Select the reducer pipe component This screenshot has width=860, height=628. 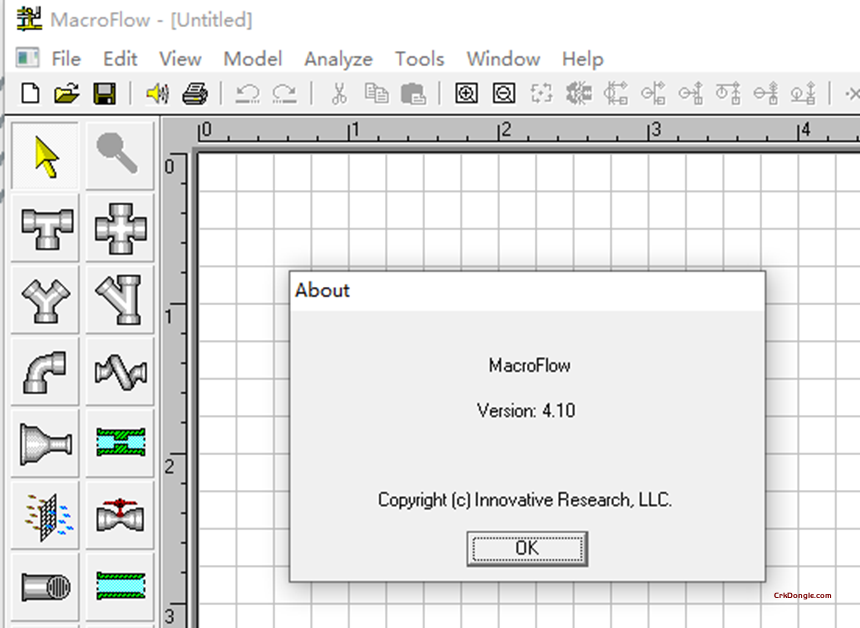click(x=47, y=443)
